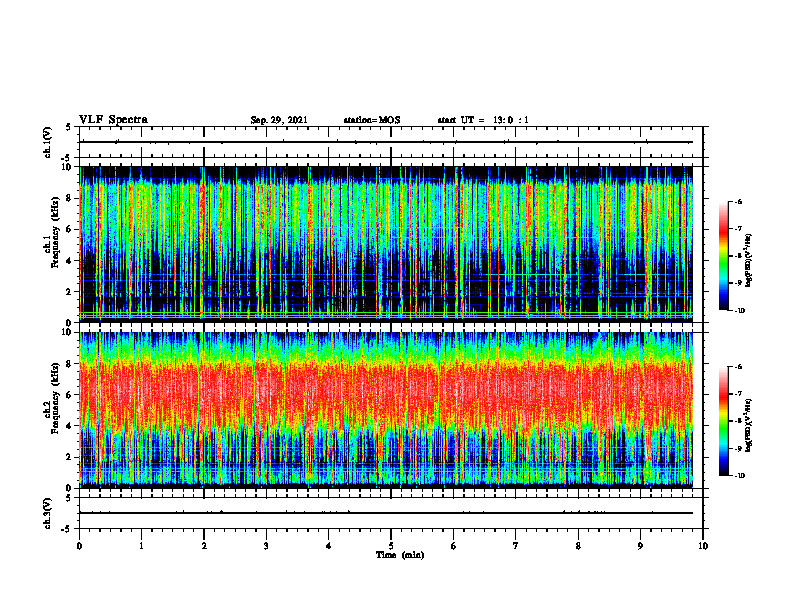This screenshot has width=792, height=612.
Task: Click the -10 label on upper colorbar
Action: click(740, 310)
